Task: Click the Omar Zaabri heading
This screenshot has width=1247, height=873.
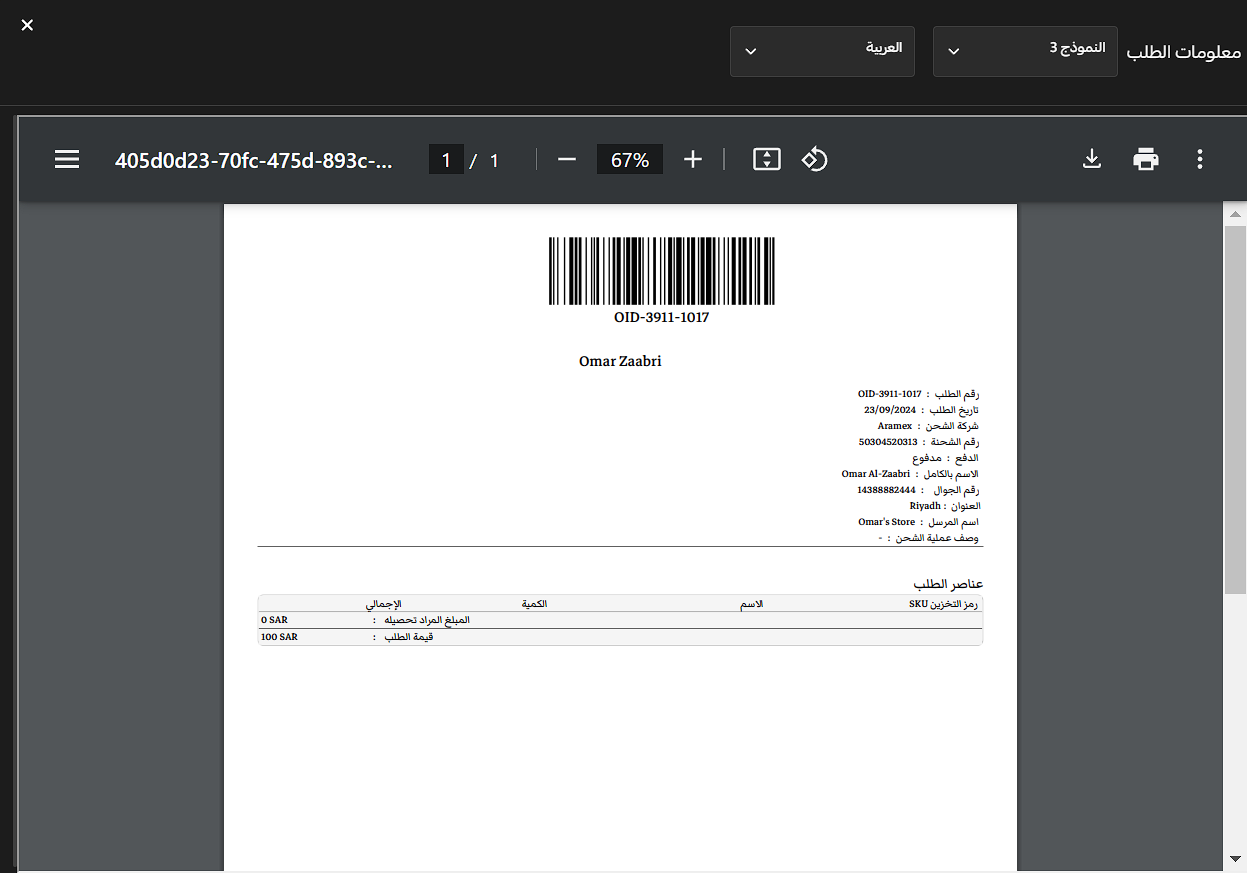Action: coord(620,361)
